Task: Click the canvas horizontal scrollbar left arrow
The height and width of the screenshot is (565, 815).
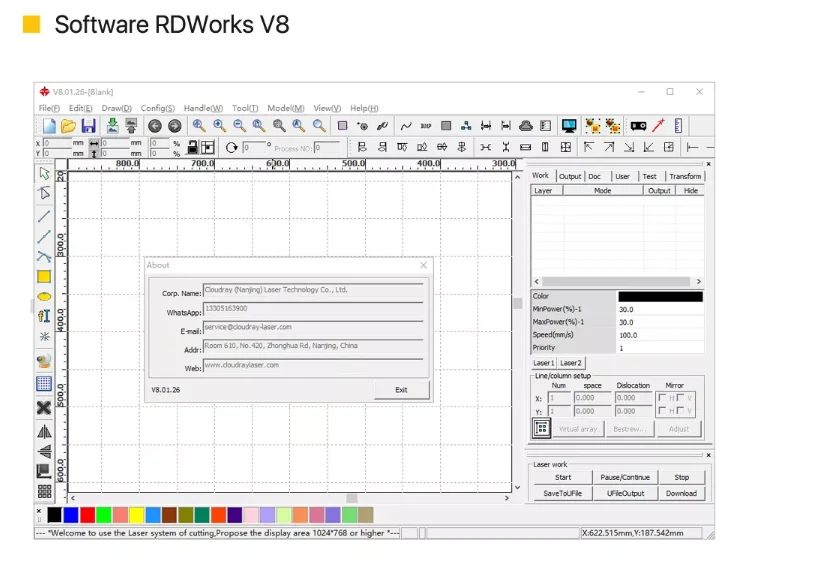Action: tap(73, 498)
